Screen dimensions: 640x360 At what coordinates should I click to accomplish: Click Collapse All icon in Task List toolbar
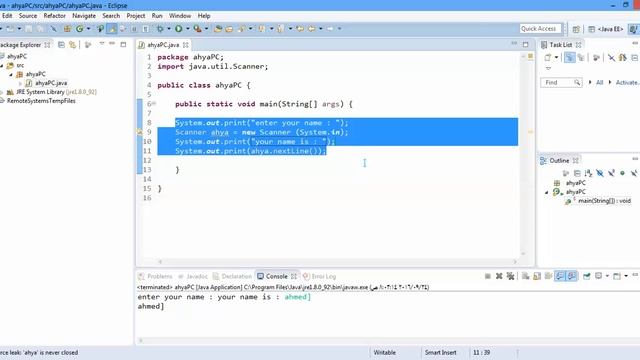click(635, 58)
